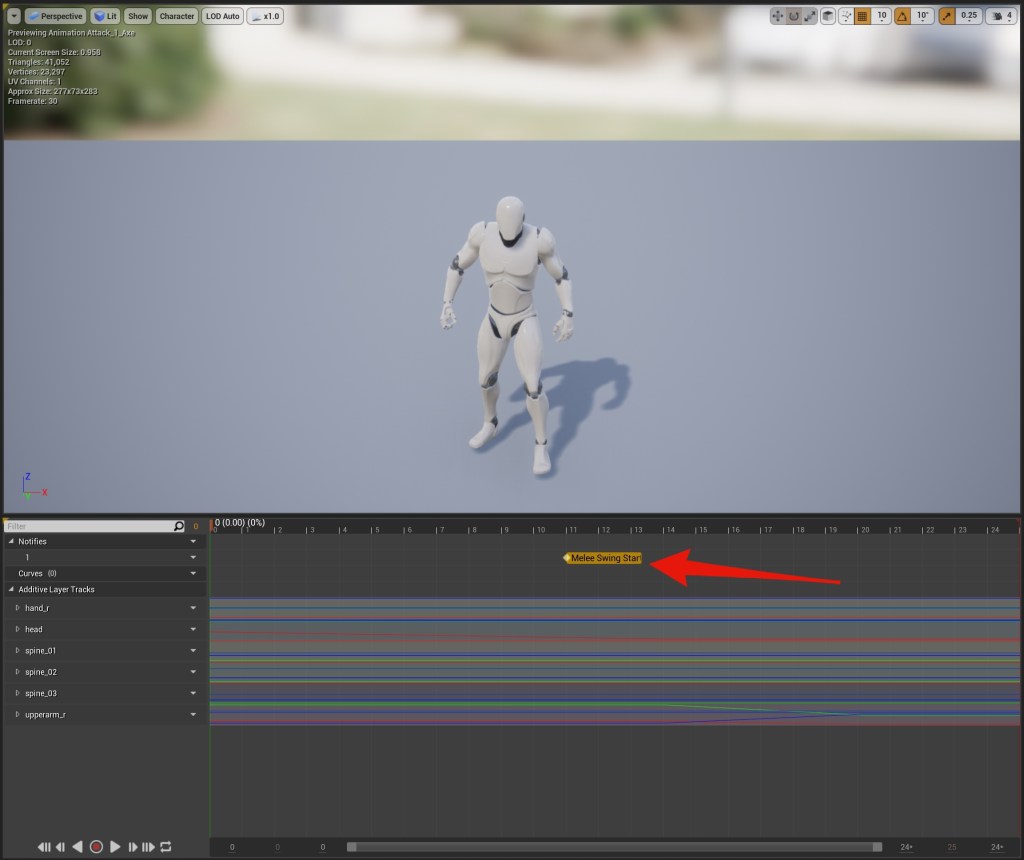Image resolution: width=1024 pixels, height=860 pixels.
Task: Select the Rotate gizmo tool
Action: point(794,16)
